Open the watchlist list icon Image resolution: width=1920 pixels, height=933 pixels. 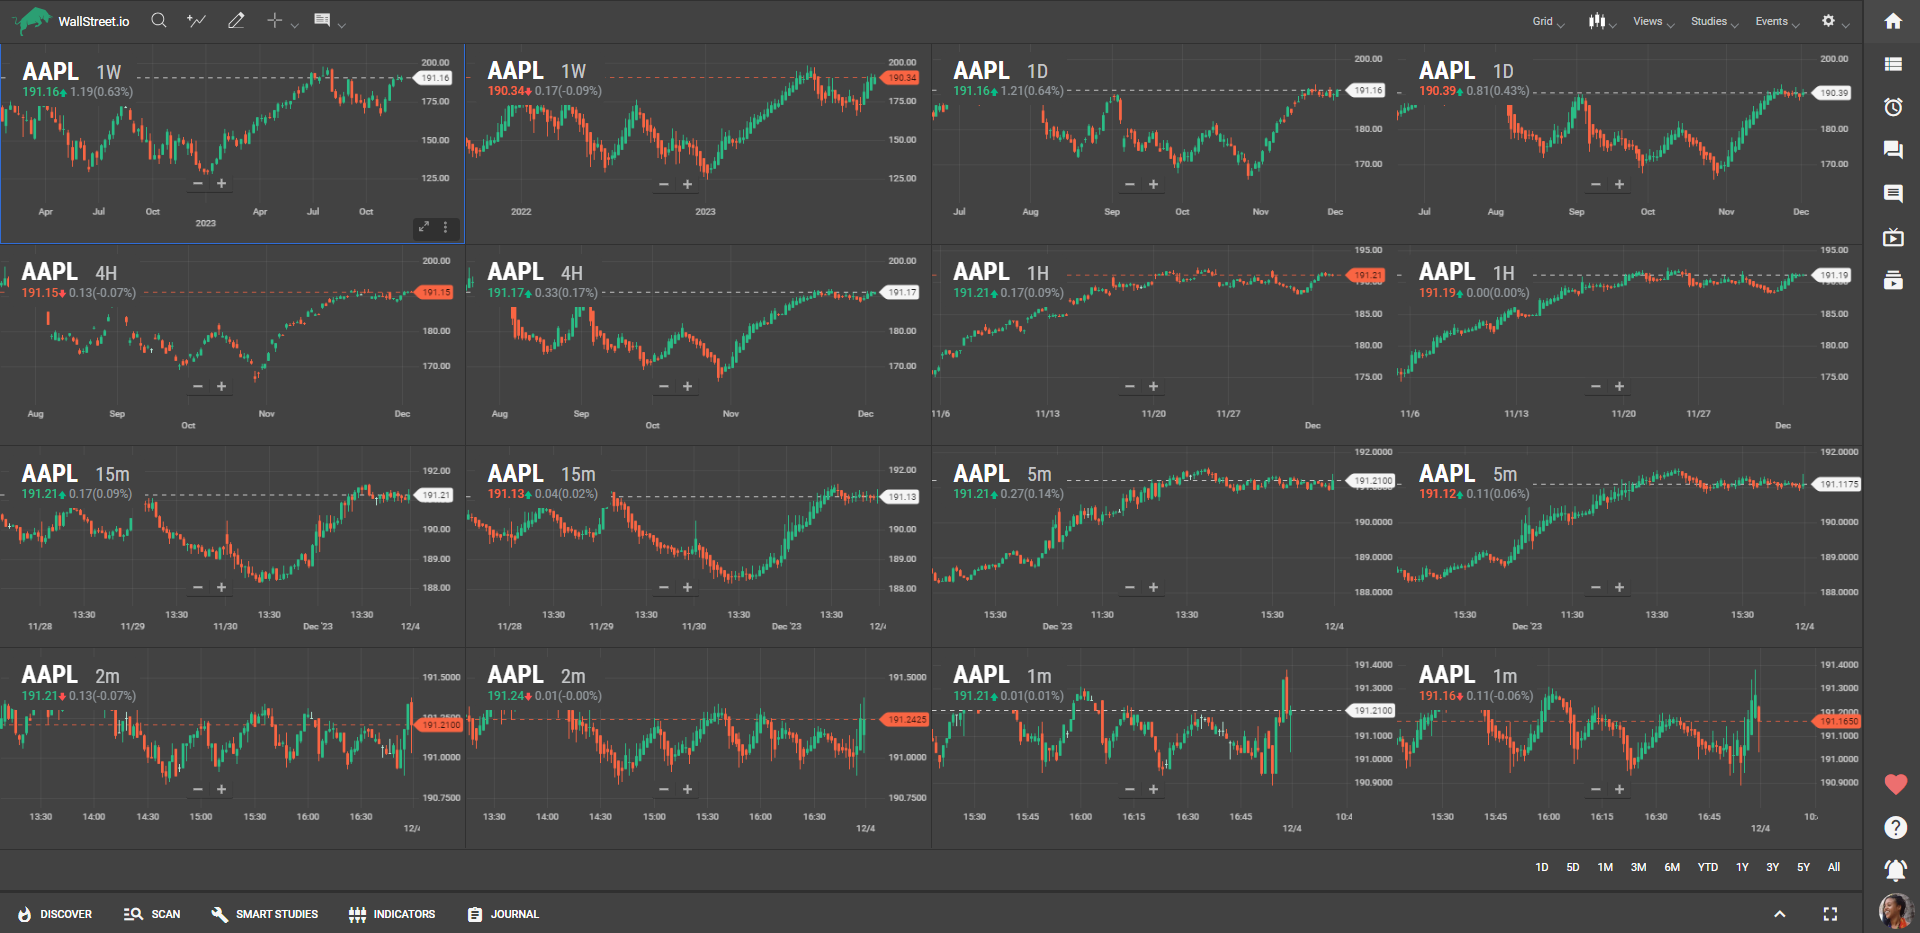click(x=1893, y=64)
